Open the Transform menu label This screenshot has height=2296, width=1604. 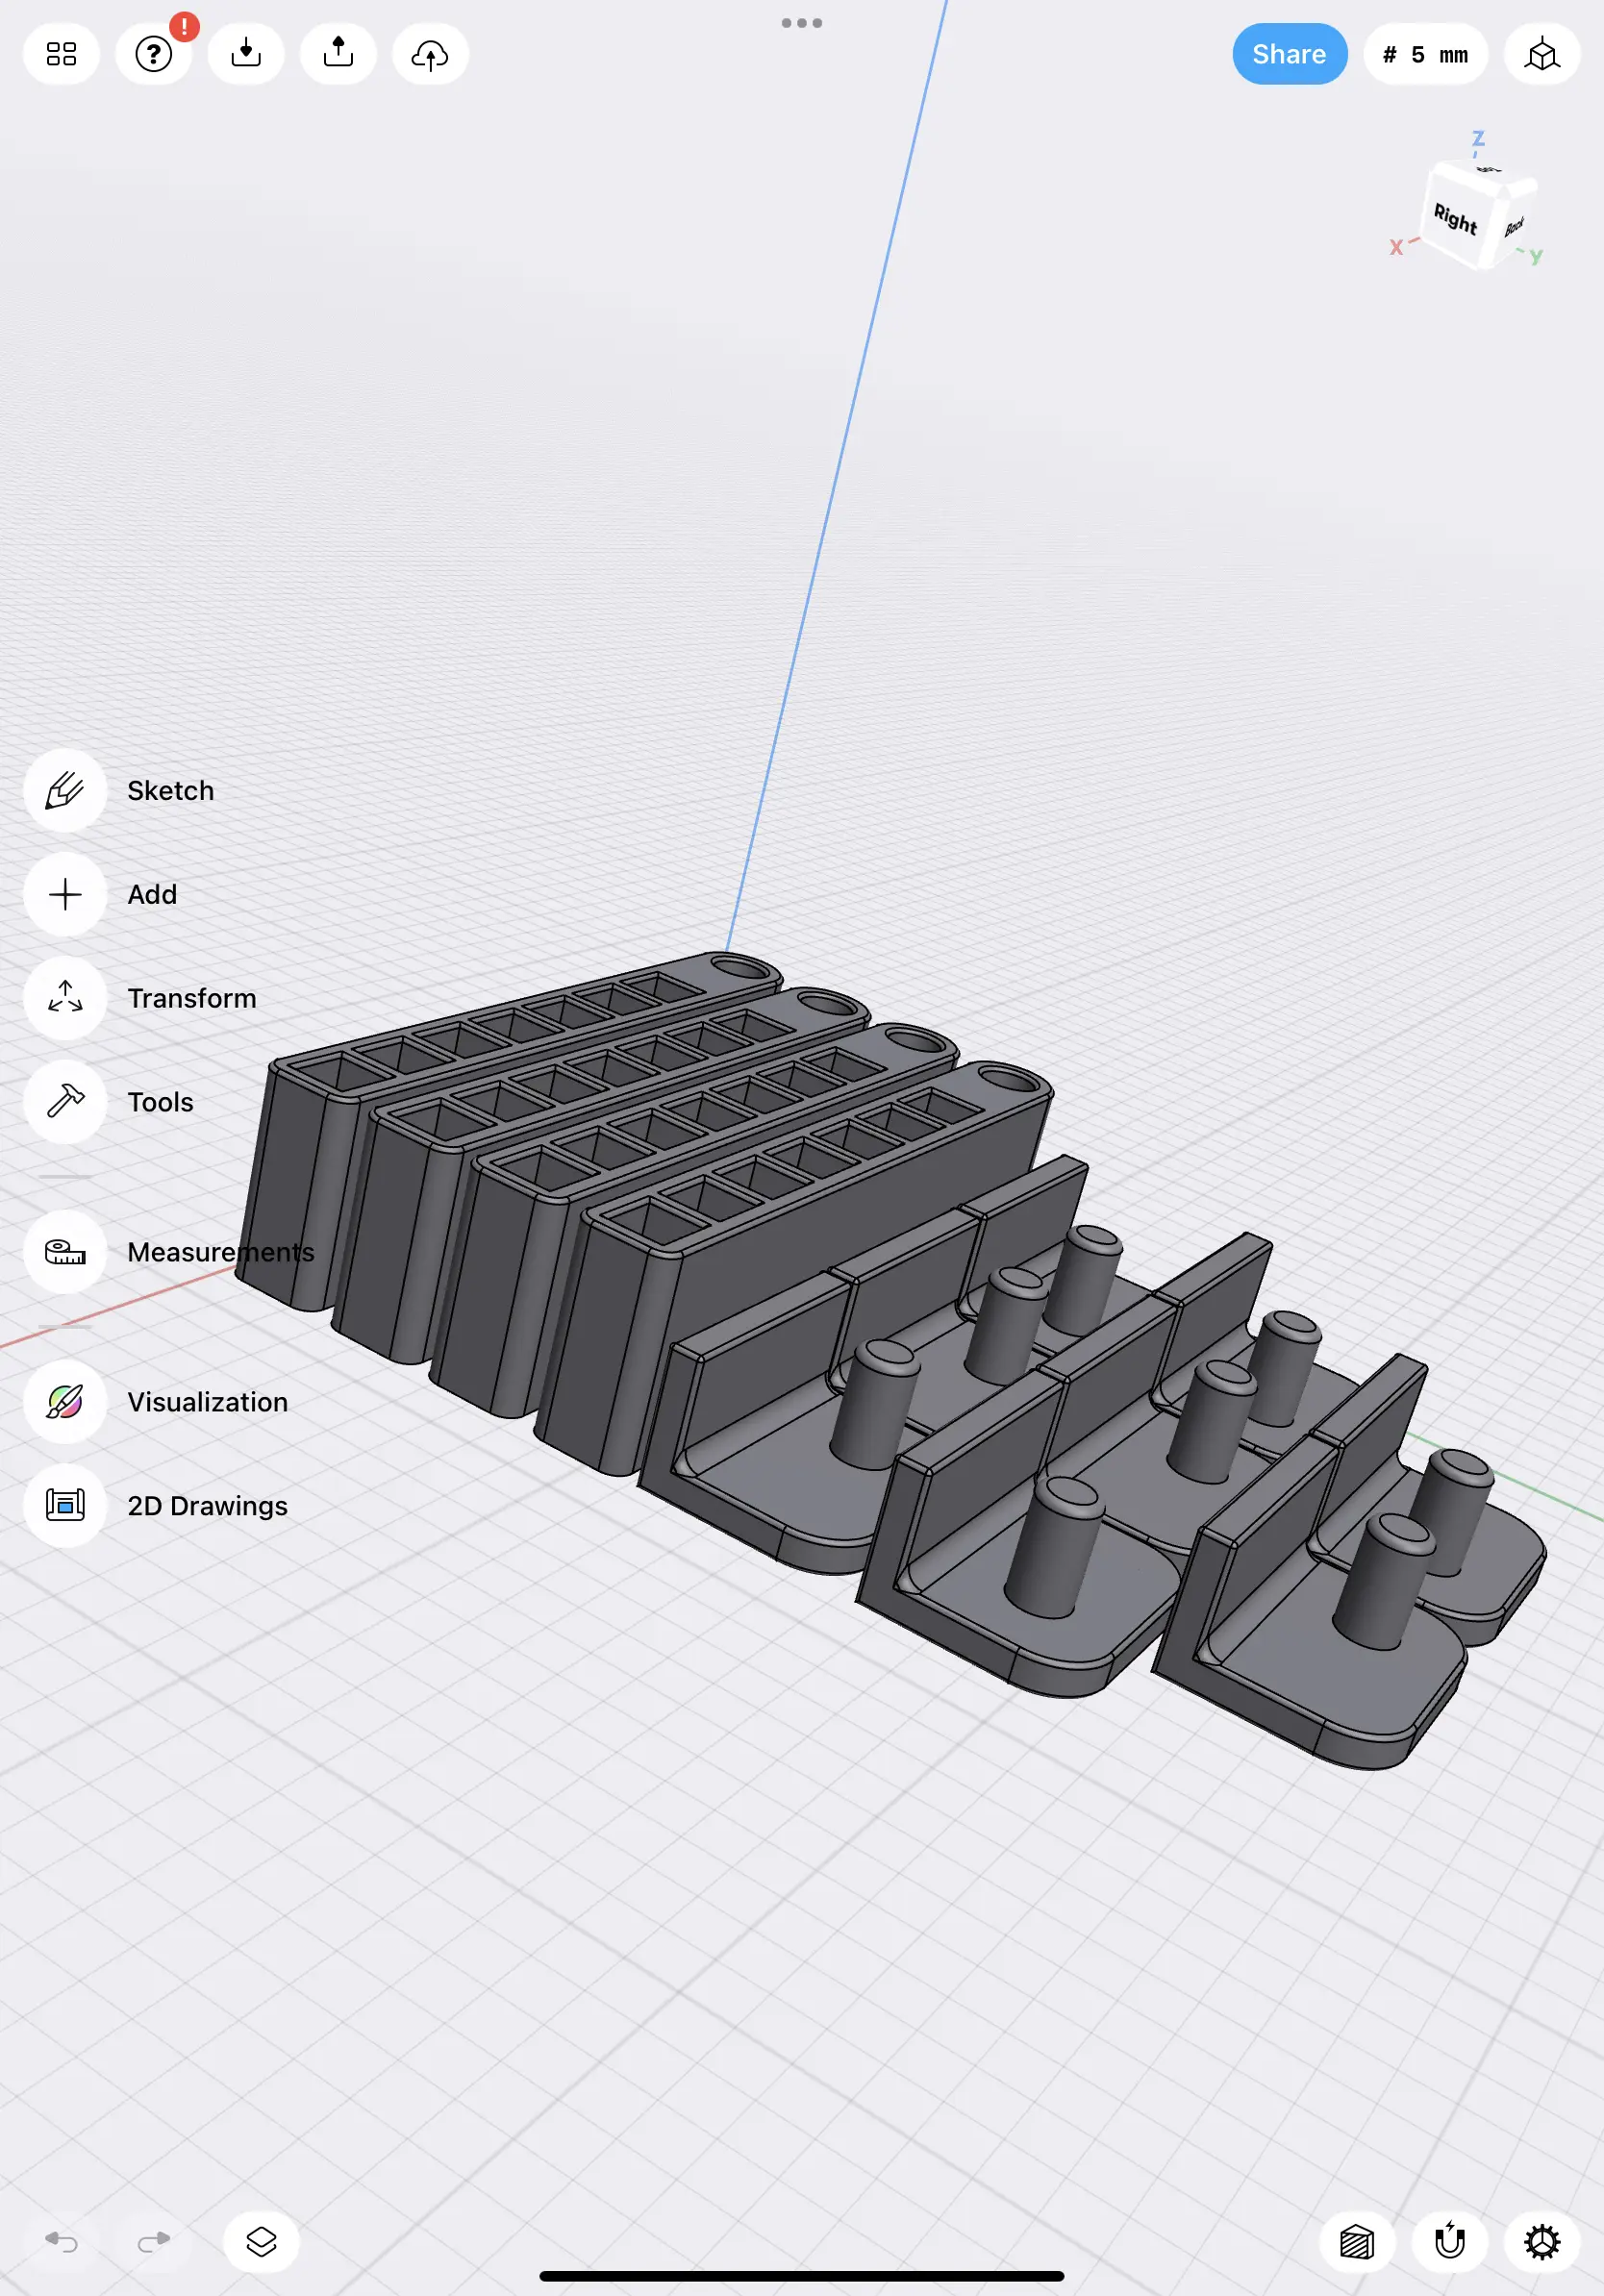tap(192, 998)
